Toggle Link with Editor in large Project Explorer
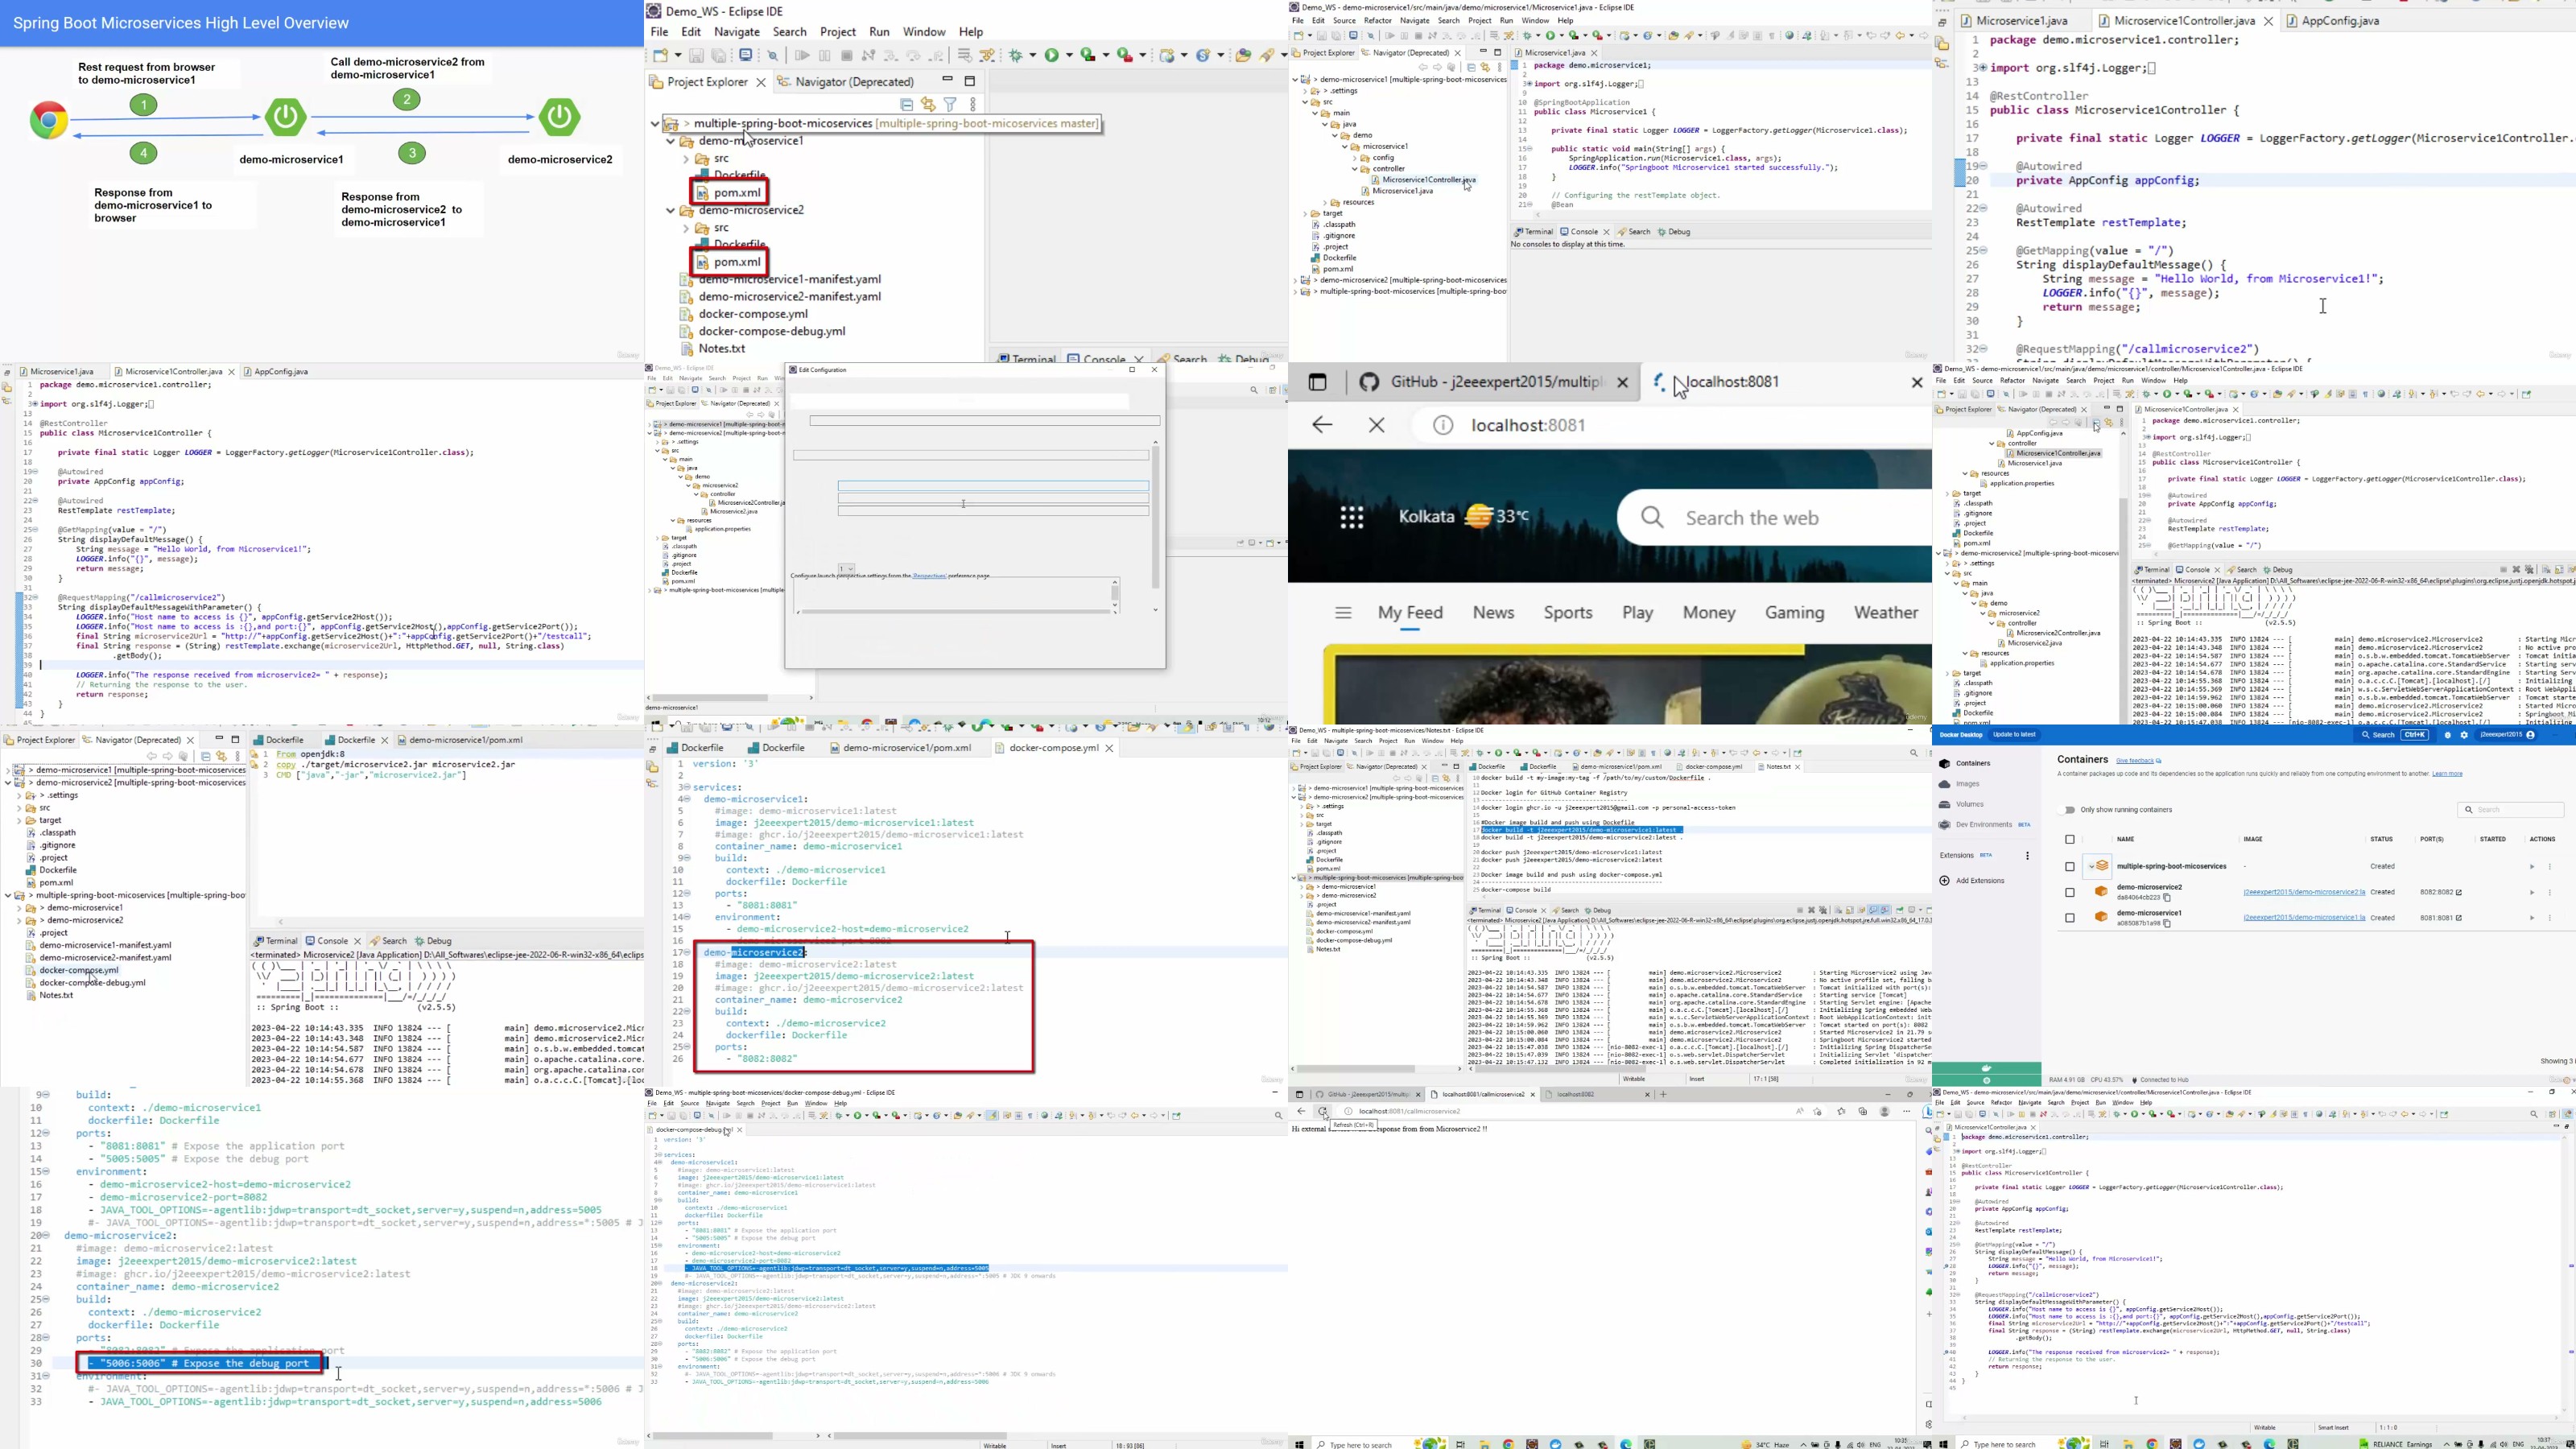The image size is (2576, 1449). (x=929, y=104)
